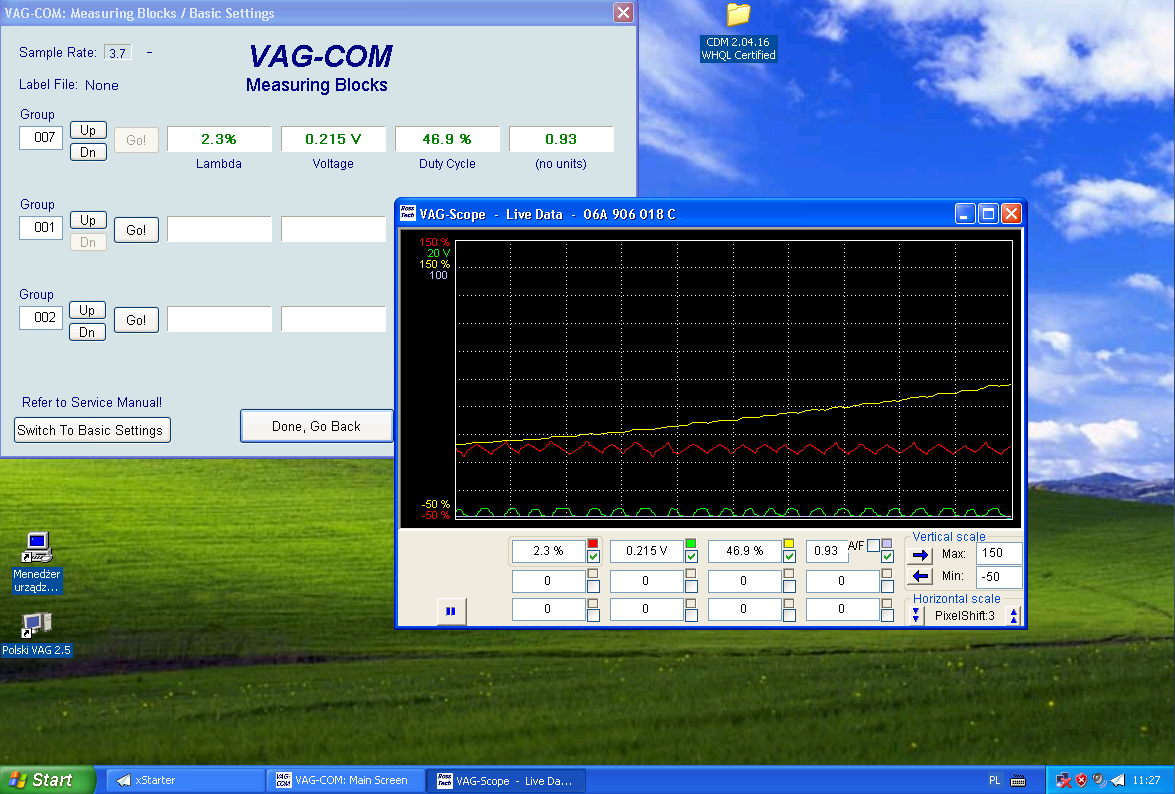Click the left arrow in Vertical scale

(x=920, y=576)
